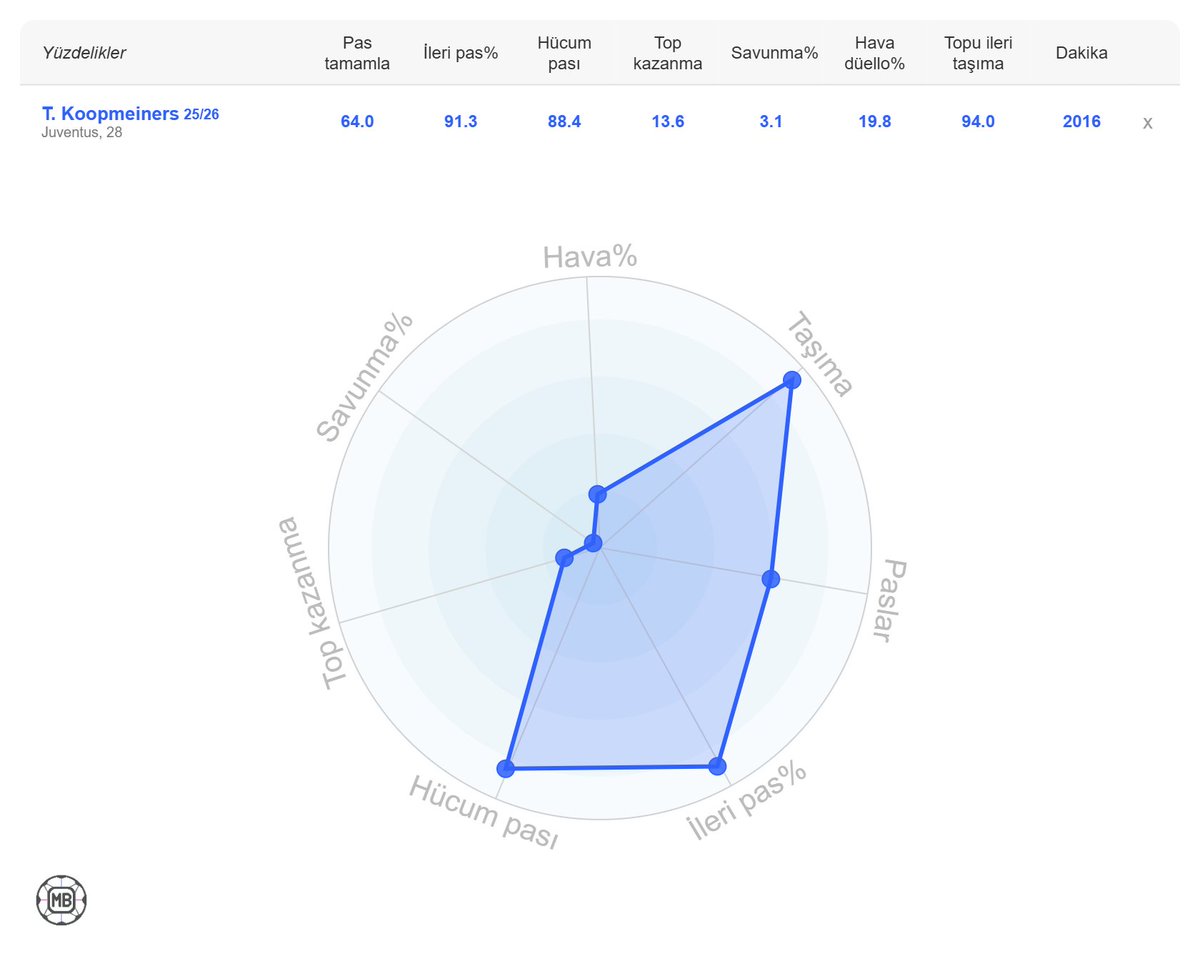This screenshot has height=979, width=1200.
Task: Sort by Topu ileri taşıma column header
Action: [x=978, y=53]
